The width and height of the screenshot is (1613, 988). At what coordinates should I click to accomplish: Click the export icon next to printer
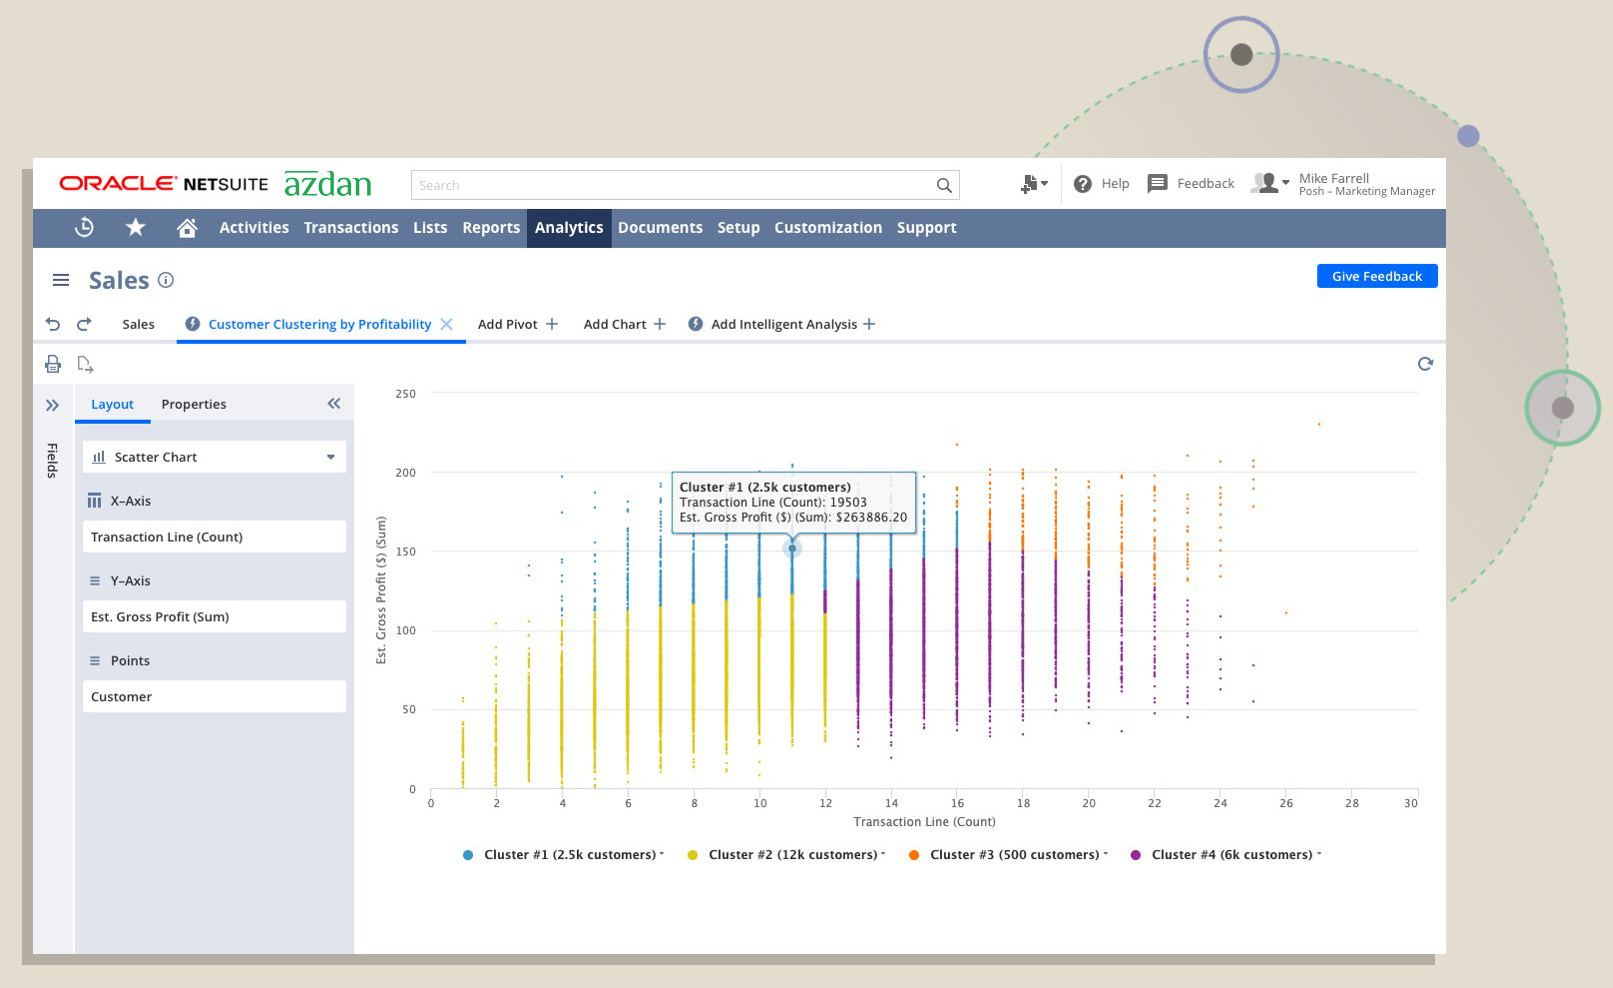86,364
